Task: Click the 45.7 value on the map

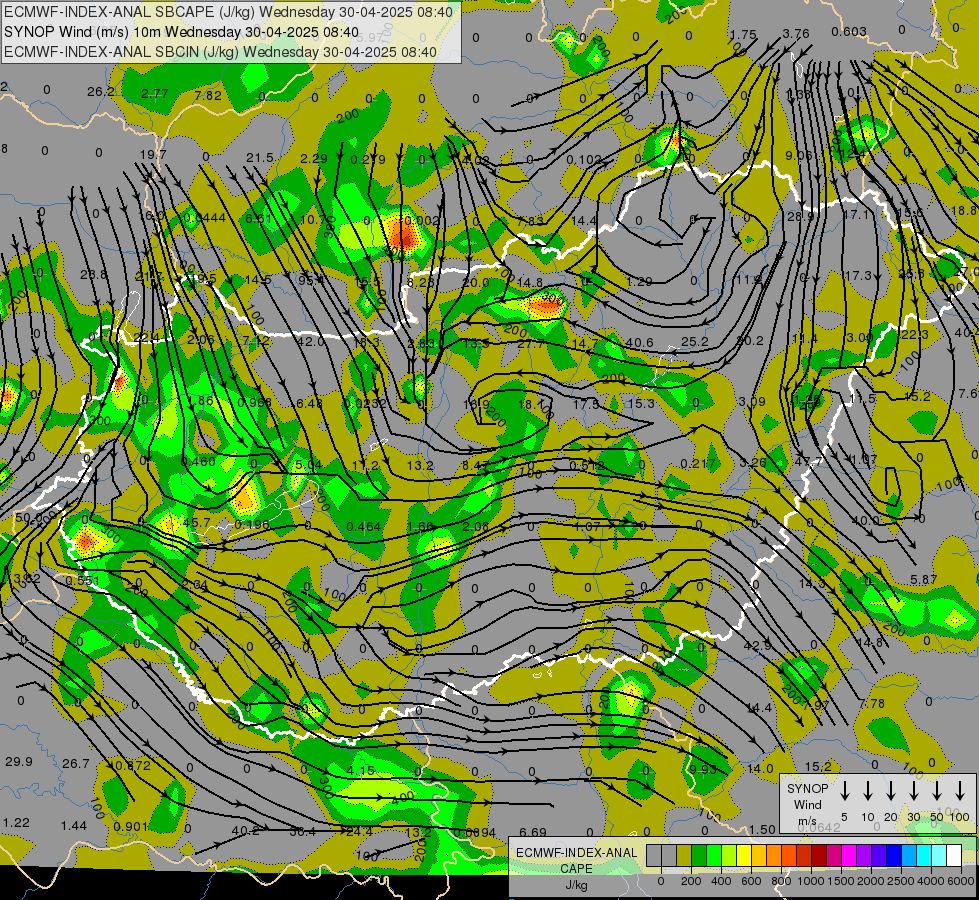Action: coord(197,522)
